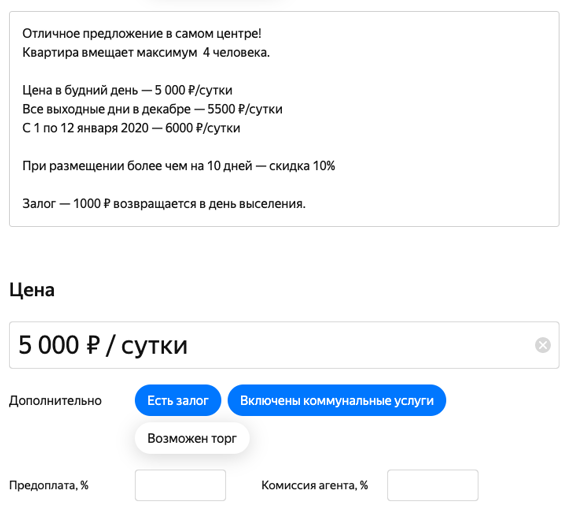Click the С 1 по 12 января 2020 line
The height and width of the screenshot is (513, 576).
point(131,128)
